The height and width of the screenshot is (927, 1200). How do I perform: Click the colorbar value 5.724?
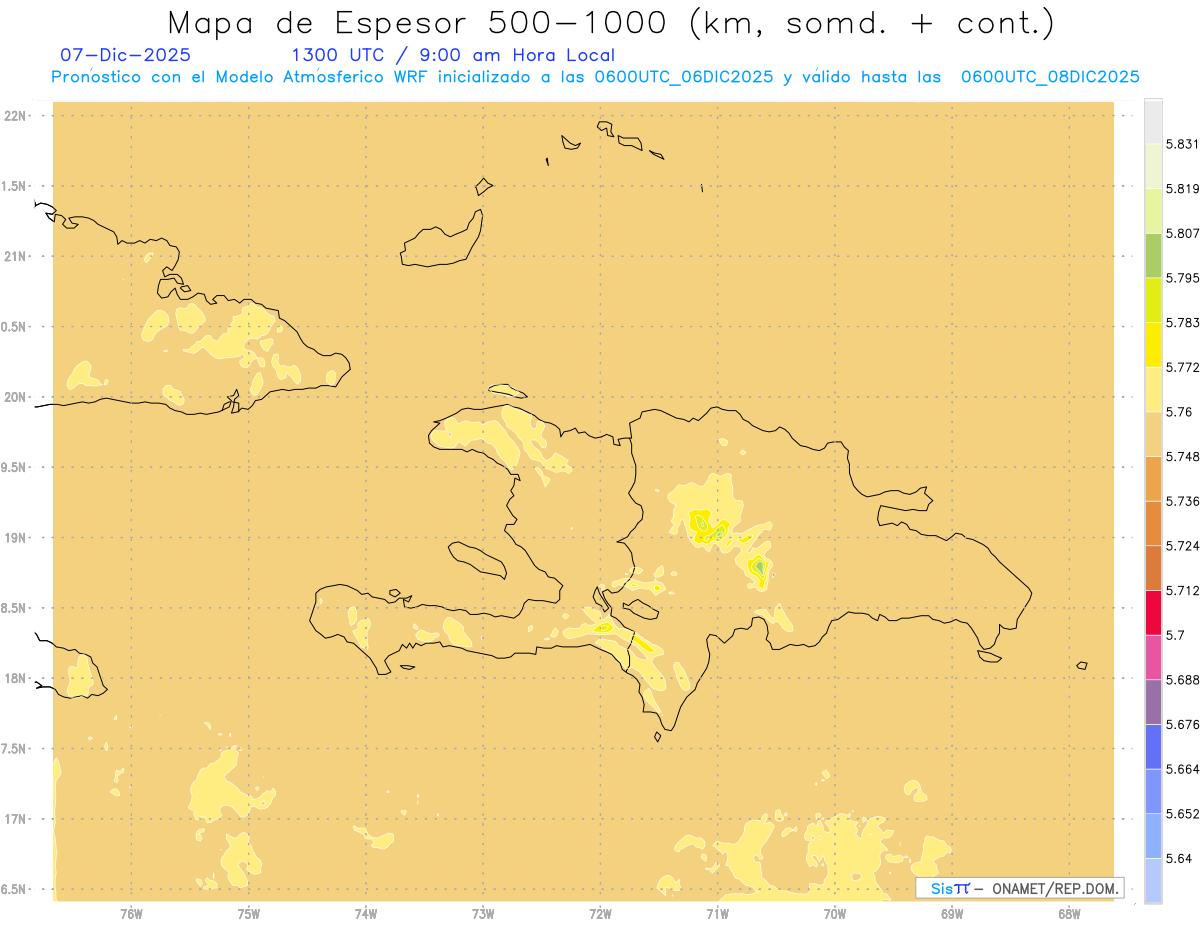click(x=1183, y=546)
